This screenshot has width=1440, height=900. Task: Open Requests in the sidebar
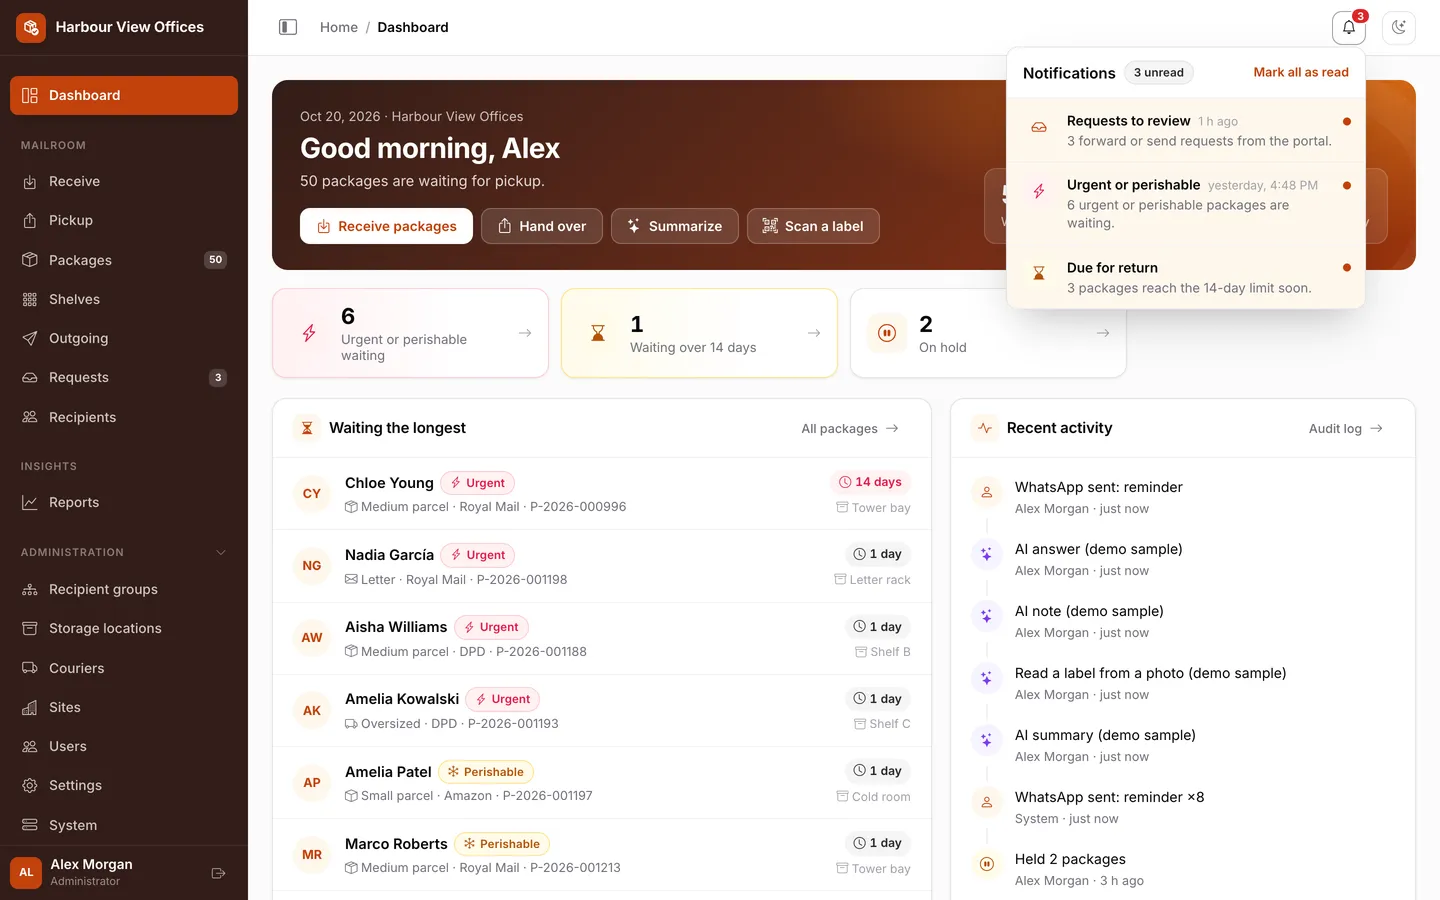pyautogui.click(x=124, y=377)
